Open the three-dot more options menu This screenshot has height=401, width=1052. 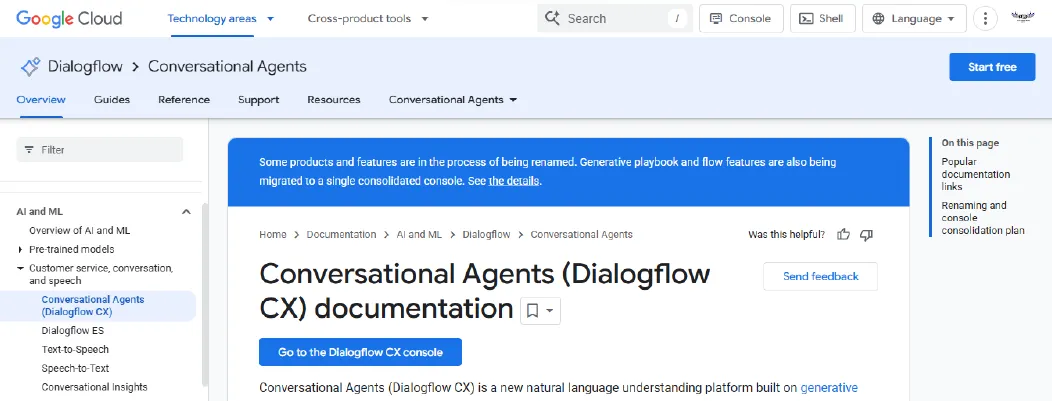coord(985,18)
